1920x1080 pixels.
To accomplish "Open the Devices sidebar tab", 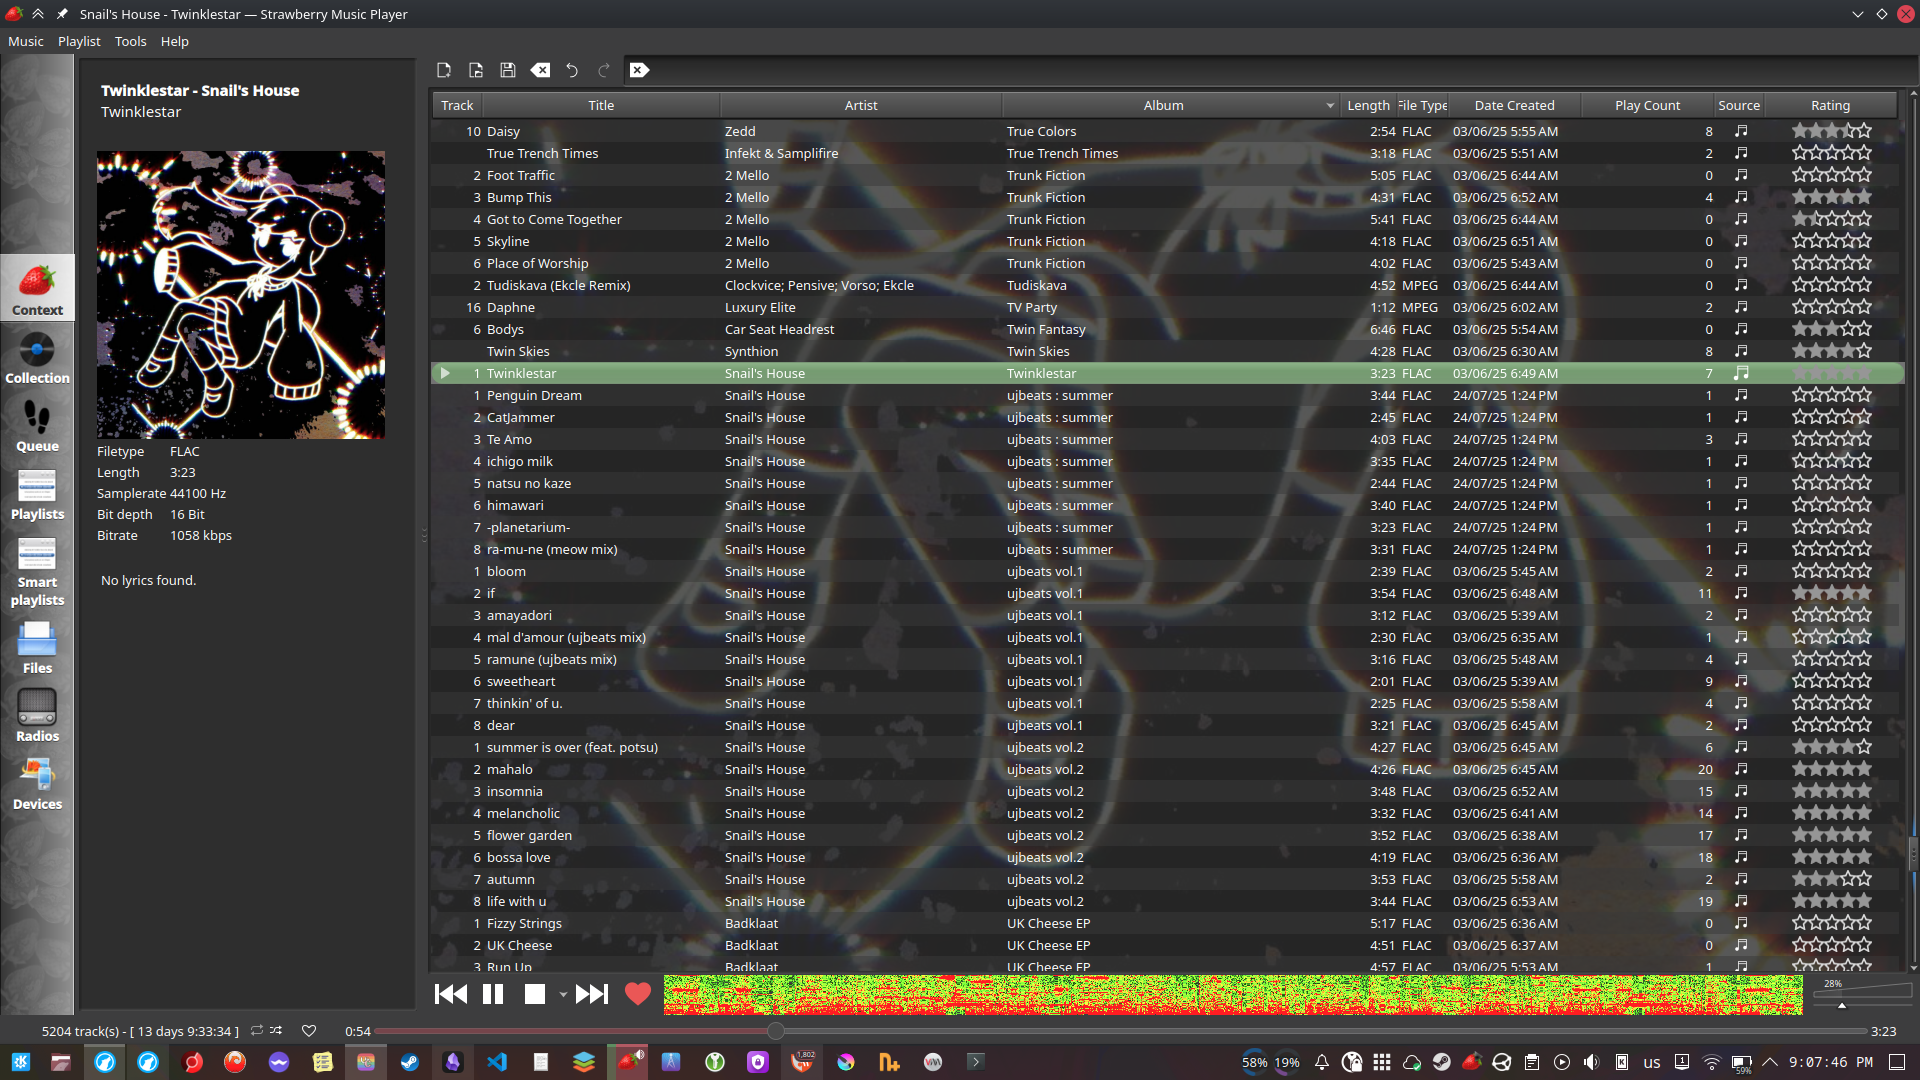I will [37, 783].
